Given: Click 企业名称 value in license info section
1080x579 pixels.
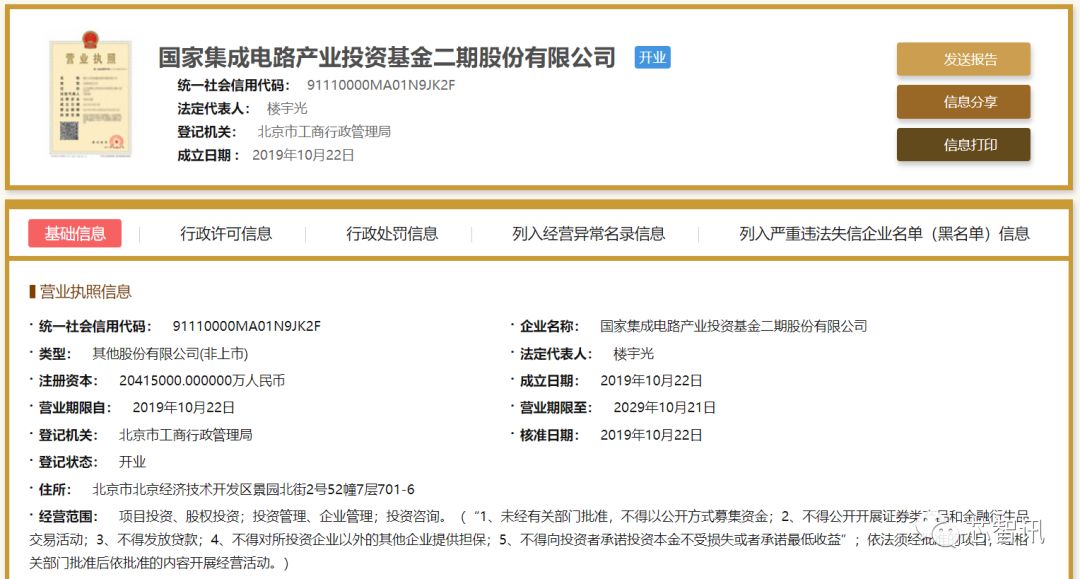Looking at the screenshot, I should 734,326.
